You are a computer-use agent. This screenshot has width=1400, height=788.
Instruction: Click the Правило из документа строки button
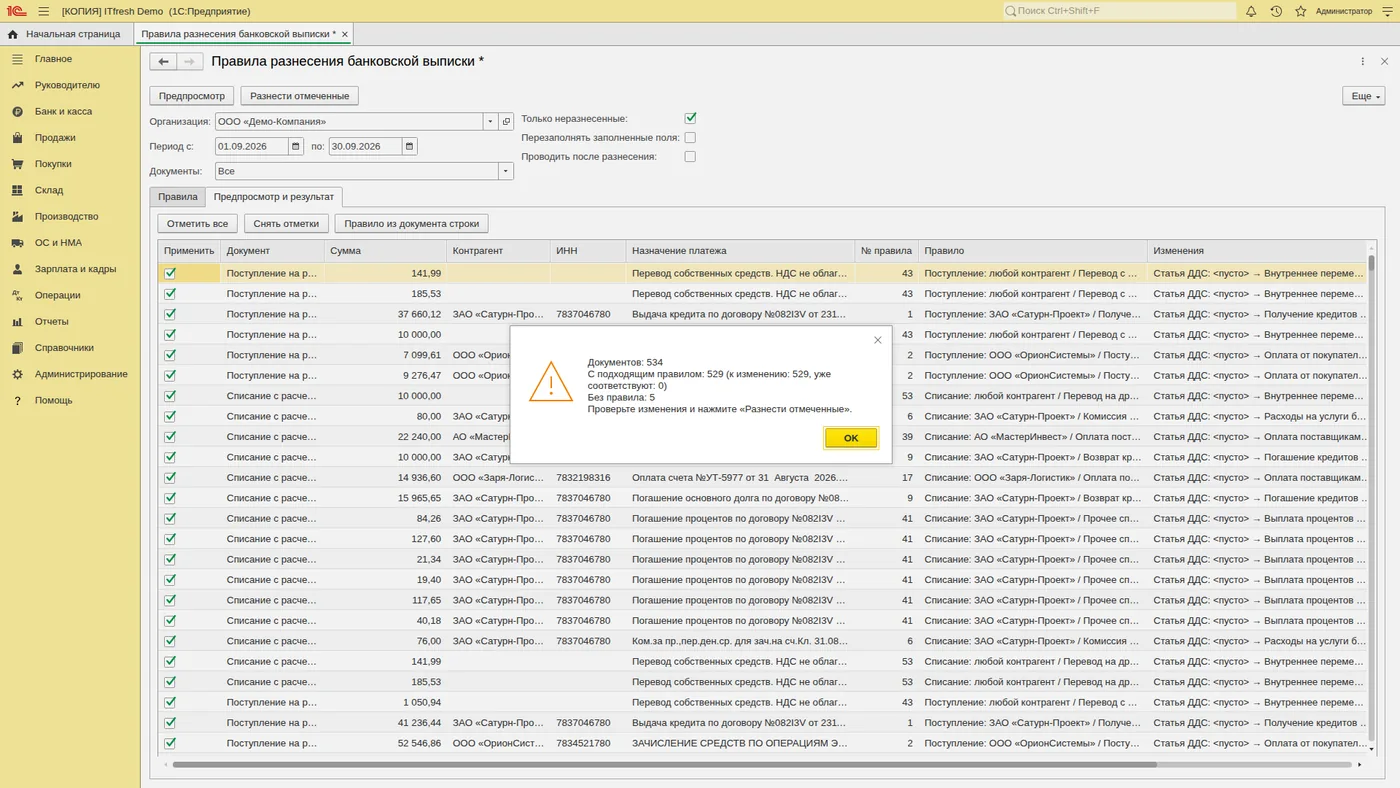point(412,224)
